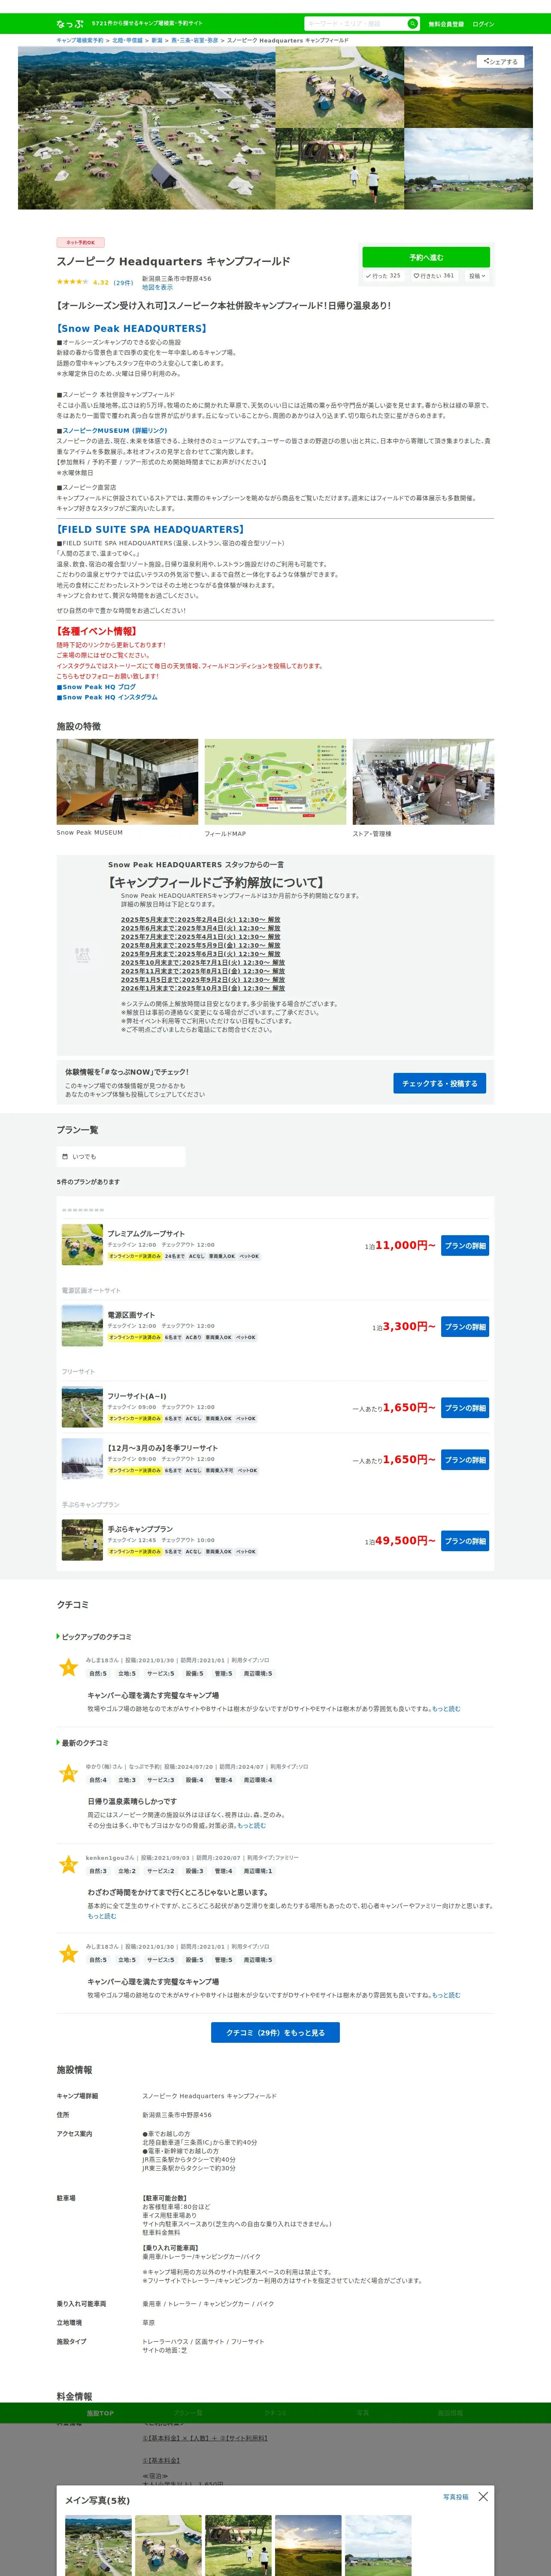Click reviewer star avatar in ピックアップのクチコミ
Viewport: 551px width, 2576px height.
[x=68, y=1667]
